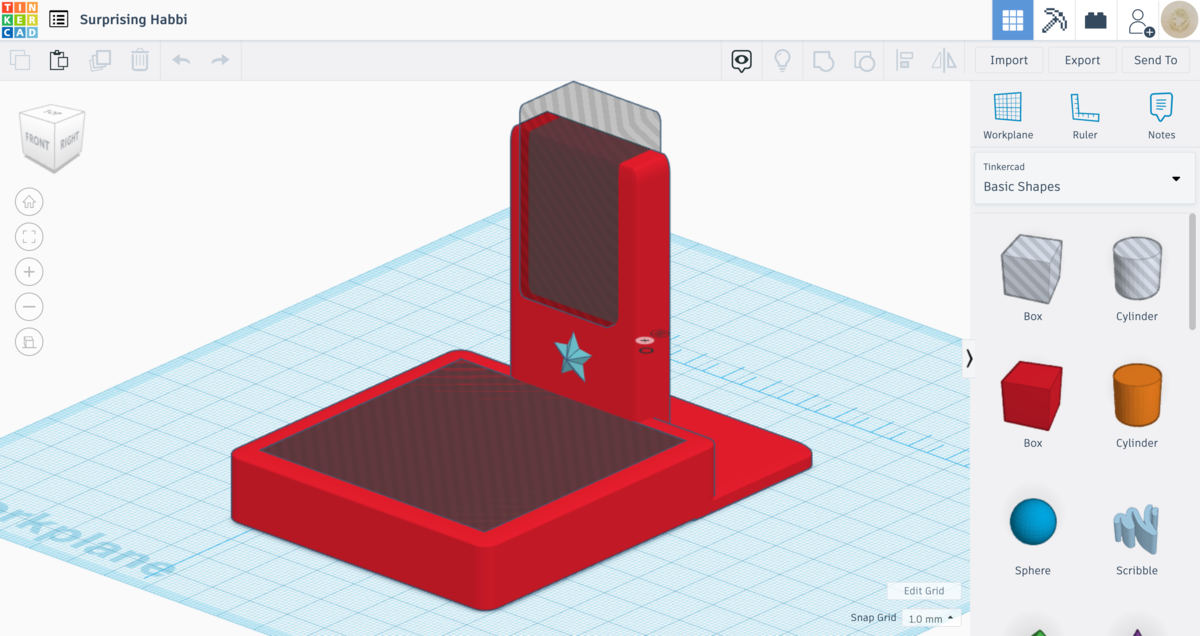
Task: Select the Notes tool
Action: click(1161, 115)
